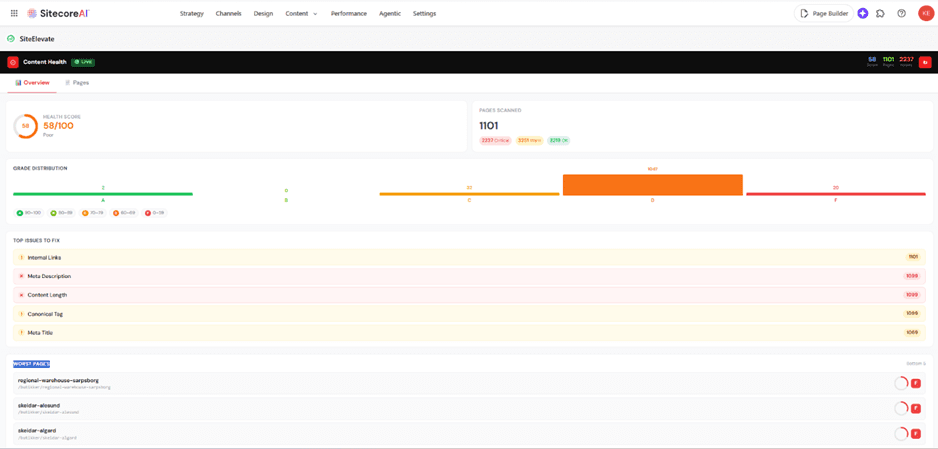Click the warning icon beside Internal Links
The width and height of the screenshot is (938, 449).
(21, 257)
